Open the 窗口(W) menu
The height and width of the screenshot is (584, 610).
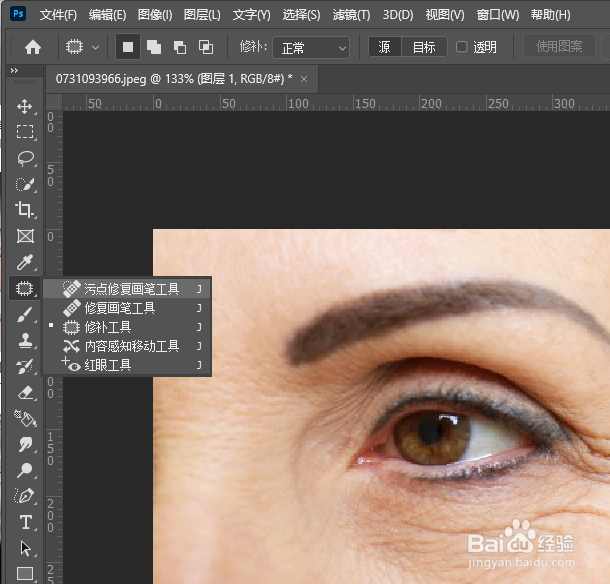tap(498, 15)
